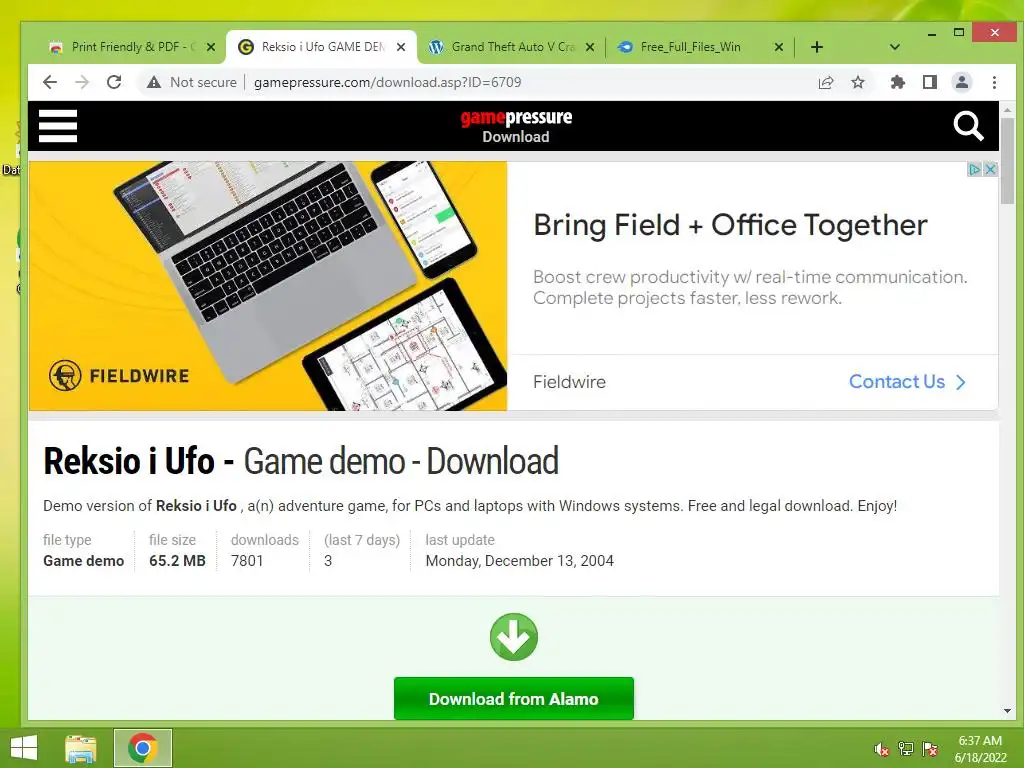Viewport: 1024px width, 768px height.
Task: Switch to the Print Friendly & PDF tab
Action: coord(124,47)
